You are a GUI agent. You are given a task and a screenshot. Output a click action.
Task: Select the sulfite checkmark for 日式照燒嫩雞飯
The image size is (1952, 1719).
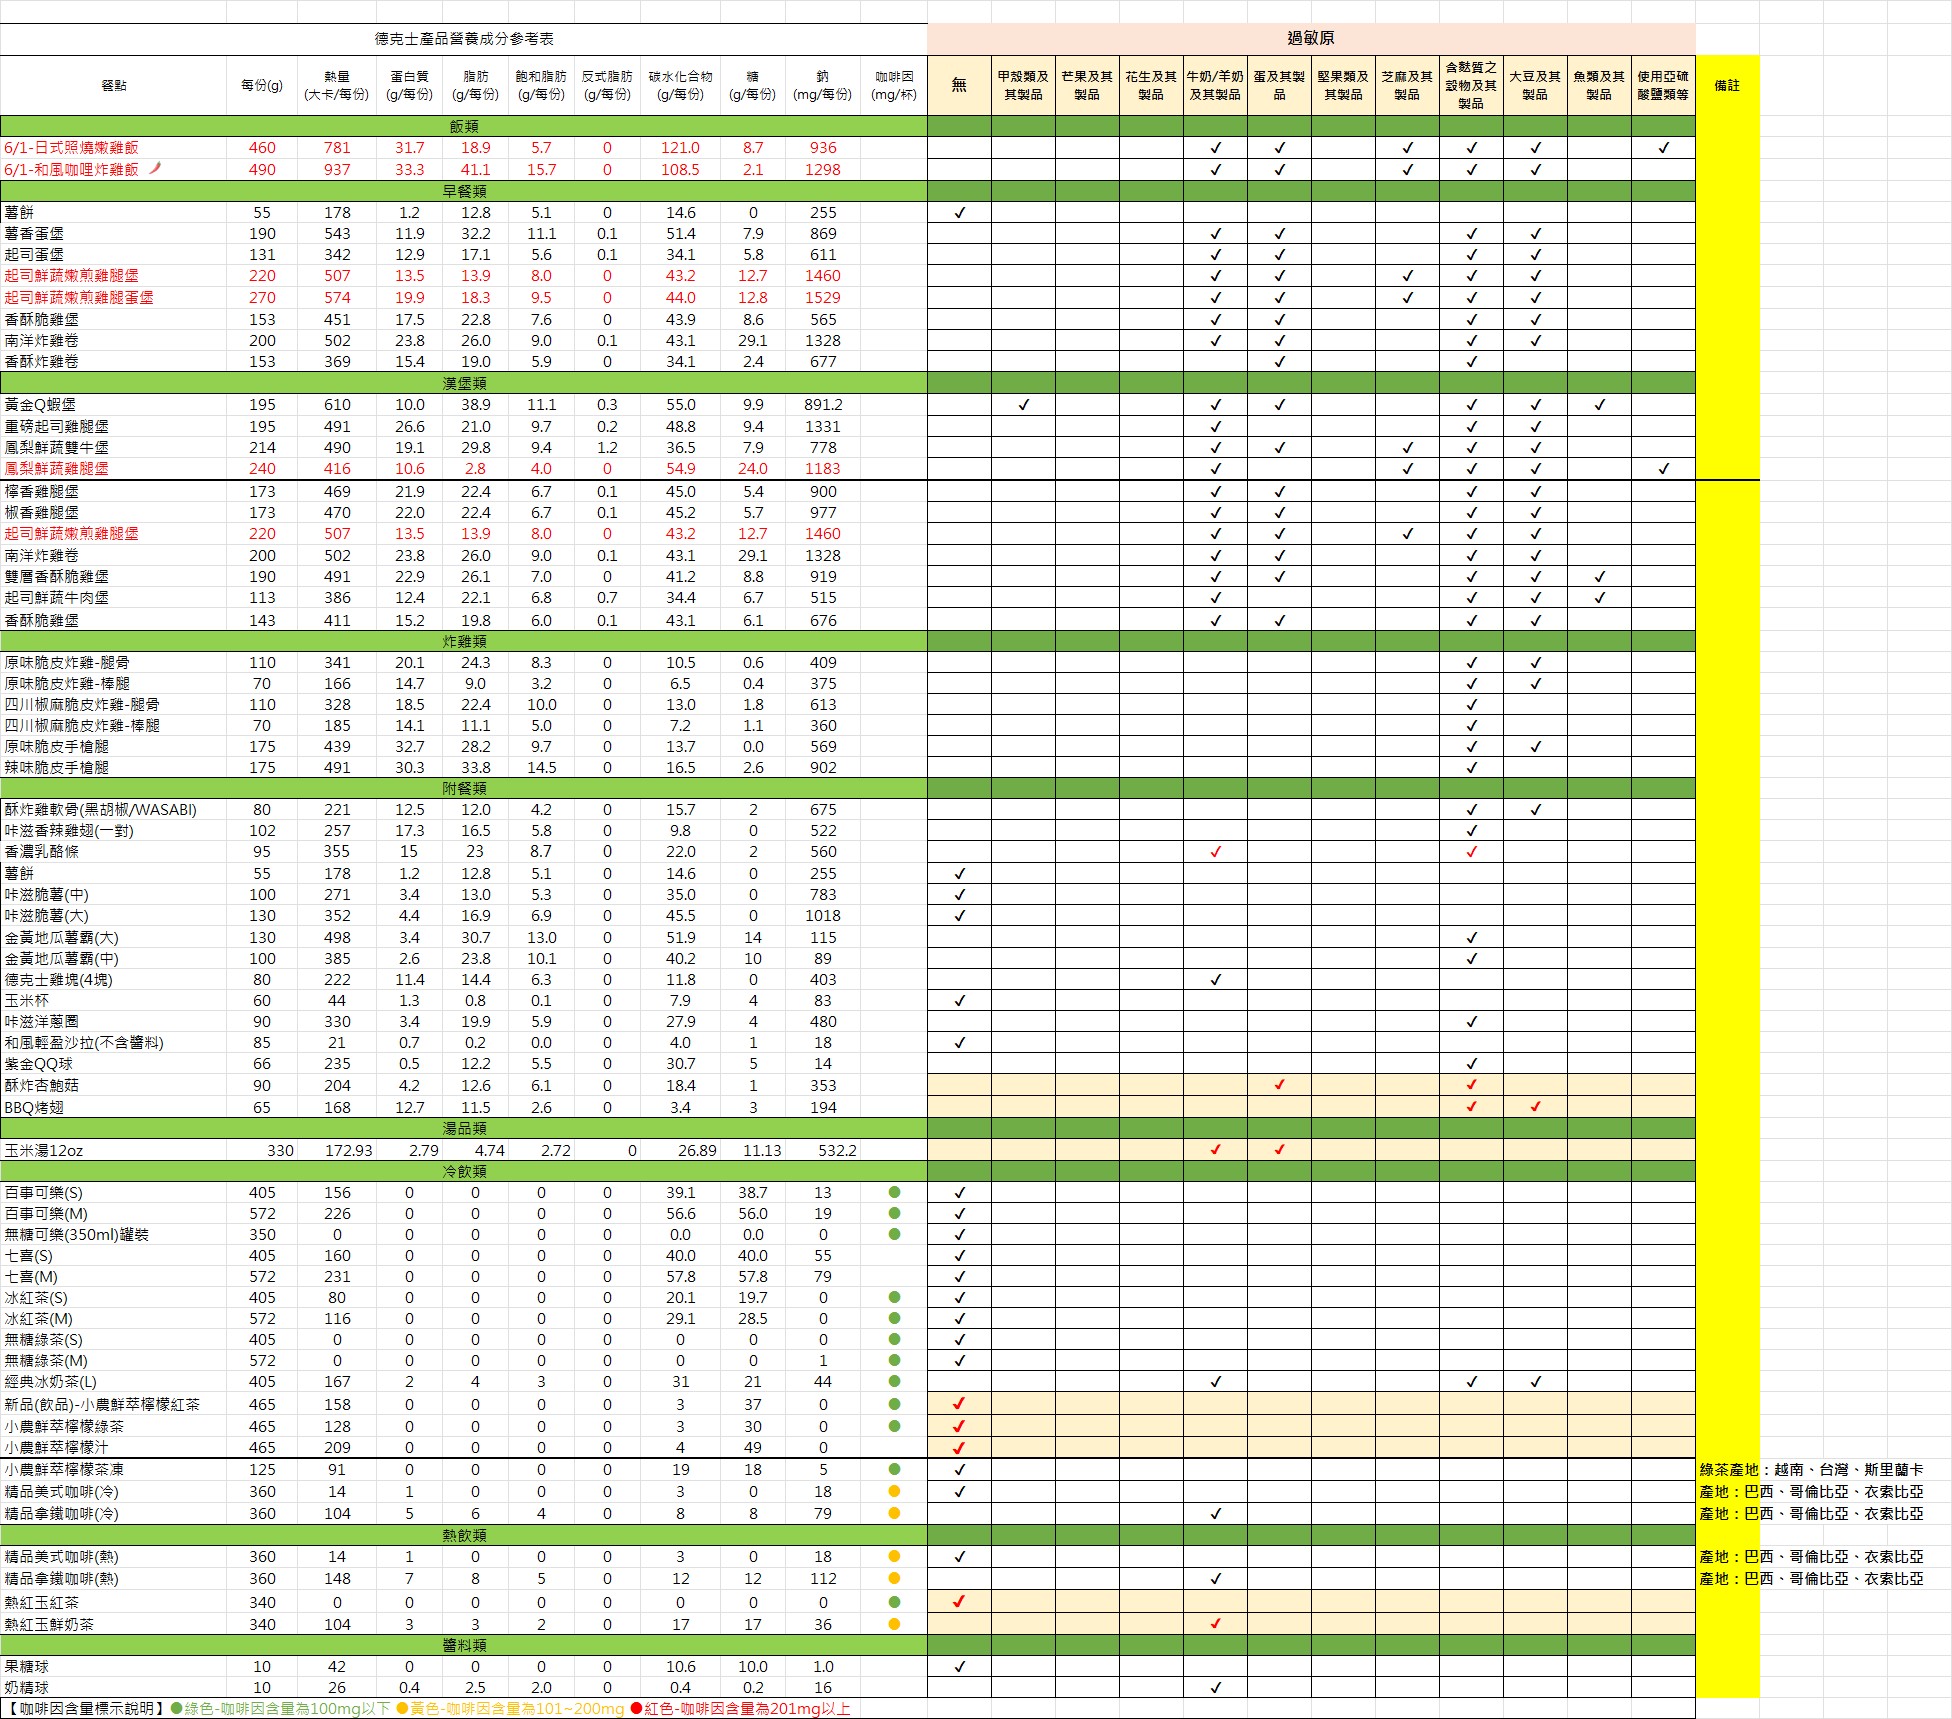1663,147
